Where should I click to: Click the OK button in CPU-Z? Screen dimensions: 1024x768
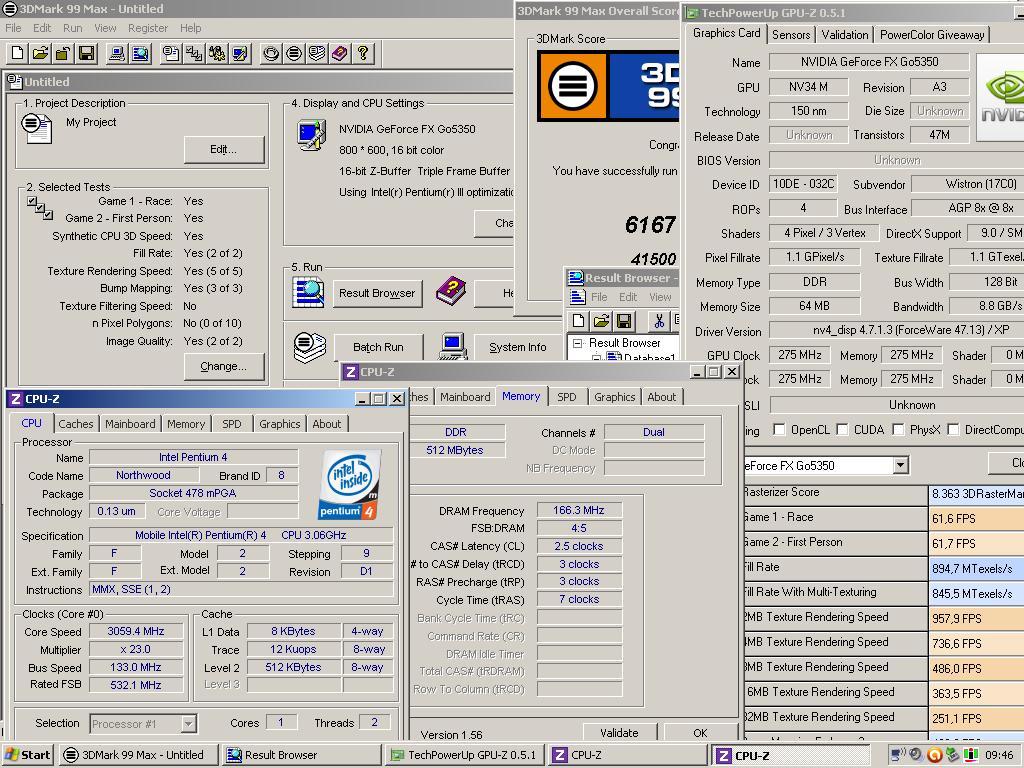tap(700, 733)
